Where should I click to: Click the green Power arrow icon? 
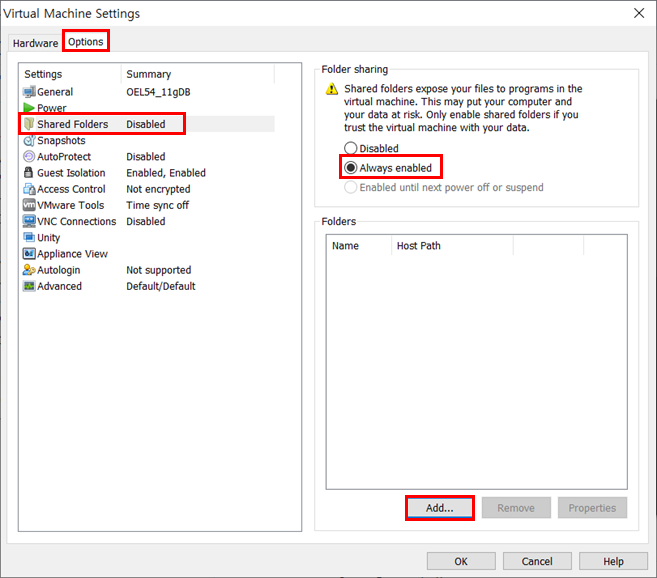point(29,108)
